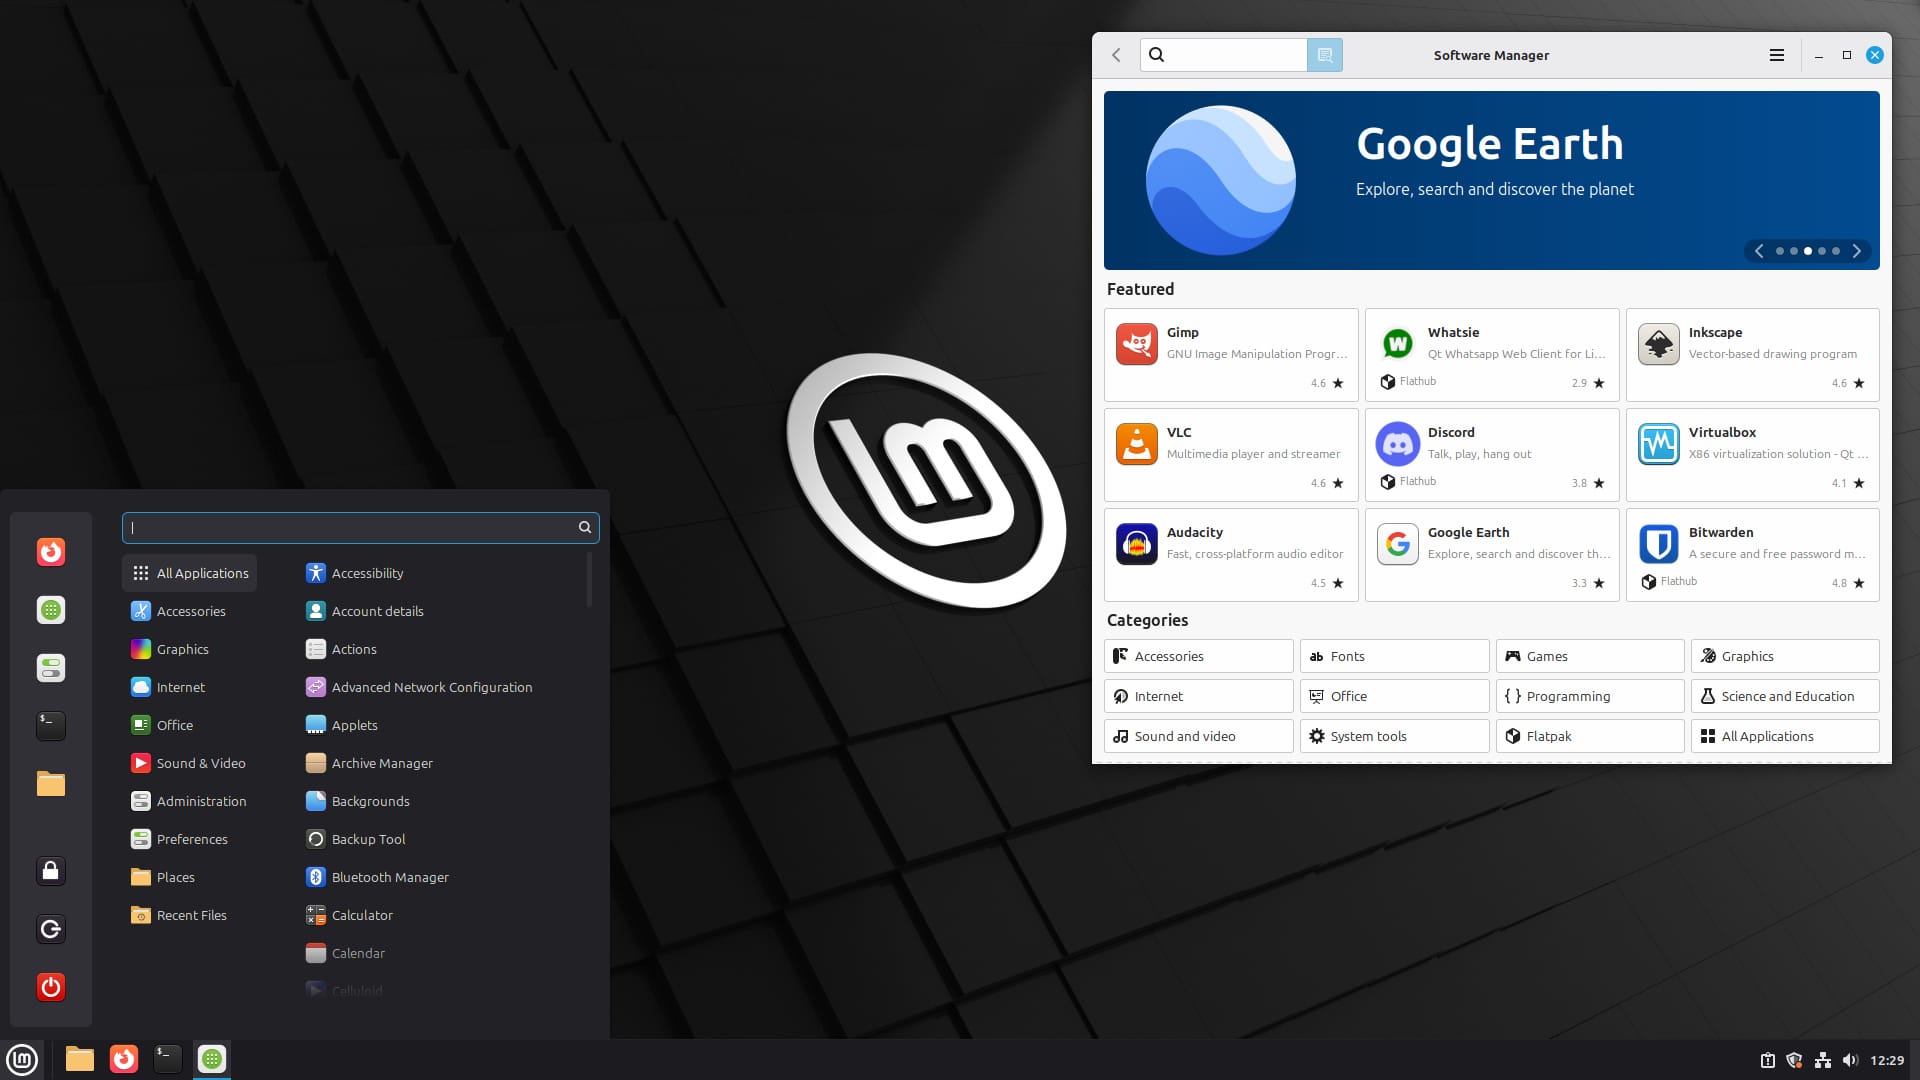Image resolution: width=1920 pixels, height=1080 pixels.
Task: Open the Programming category
Action: click(x=1589, y=696)
